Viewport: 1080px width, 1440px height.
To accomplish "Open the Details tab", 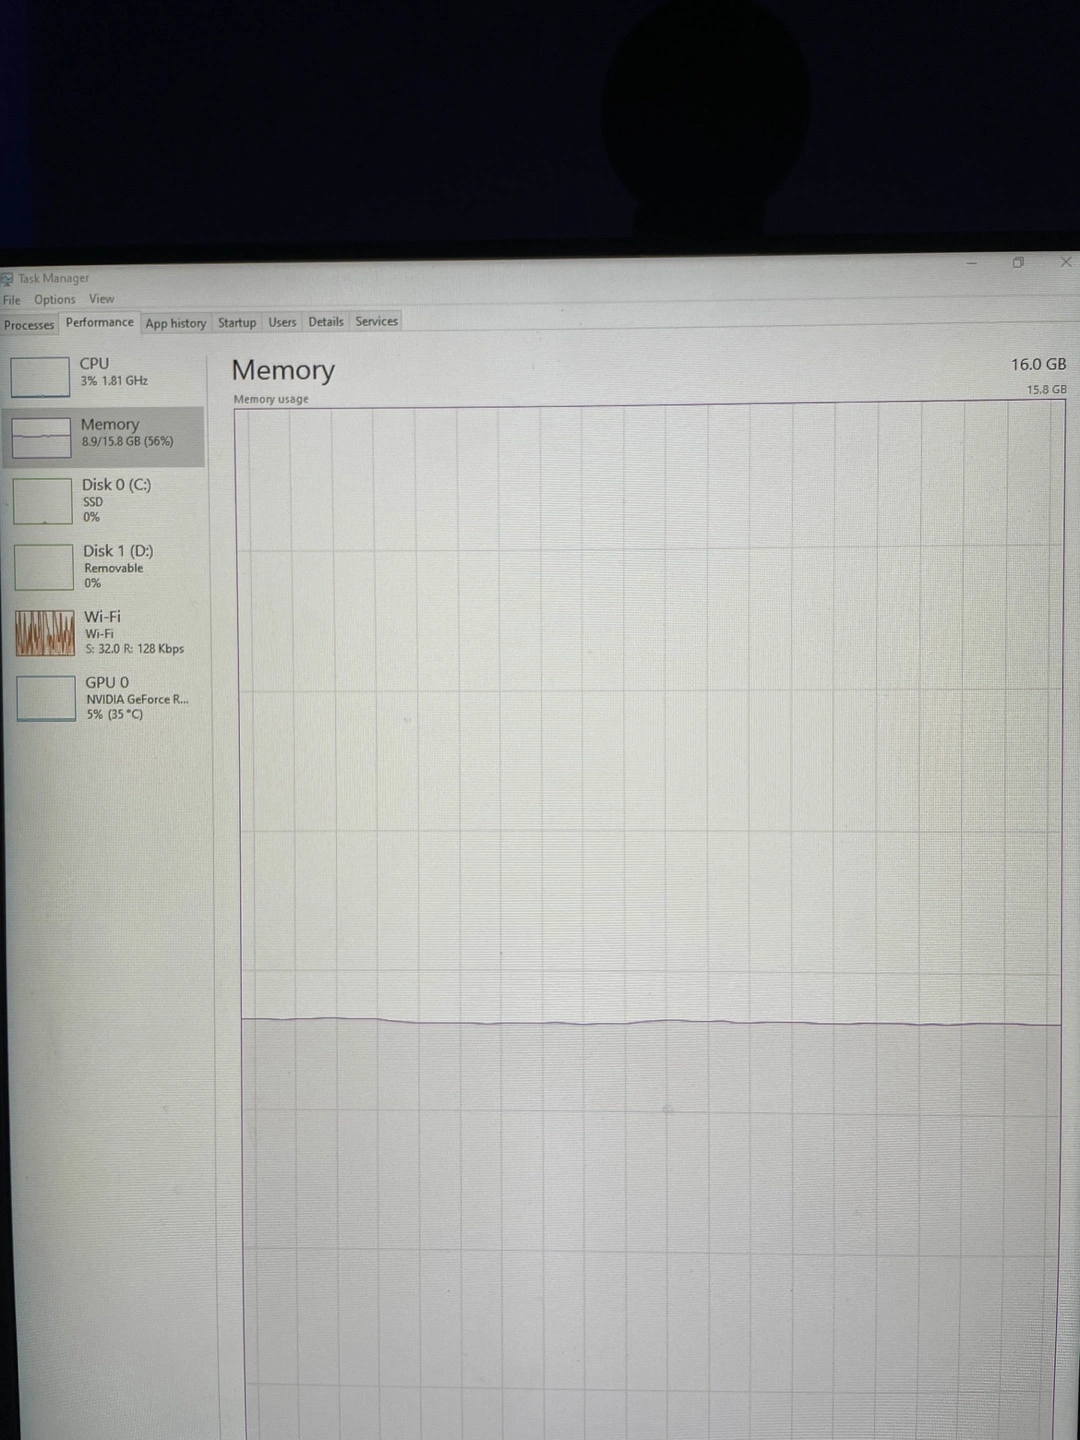I will (x=325, y=321).
